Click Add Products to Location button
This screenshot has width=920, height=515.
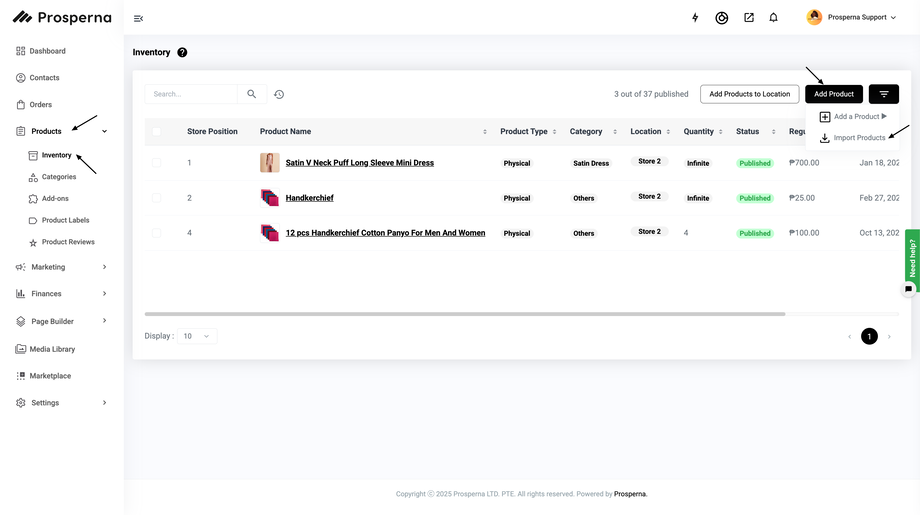point(749,94)
